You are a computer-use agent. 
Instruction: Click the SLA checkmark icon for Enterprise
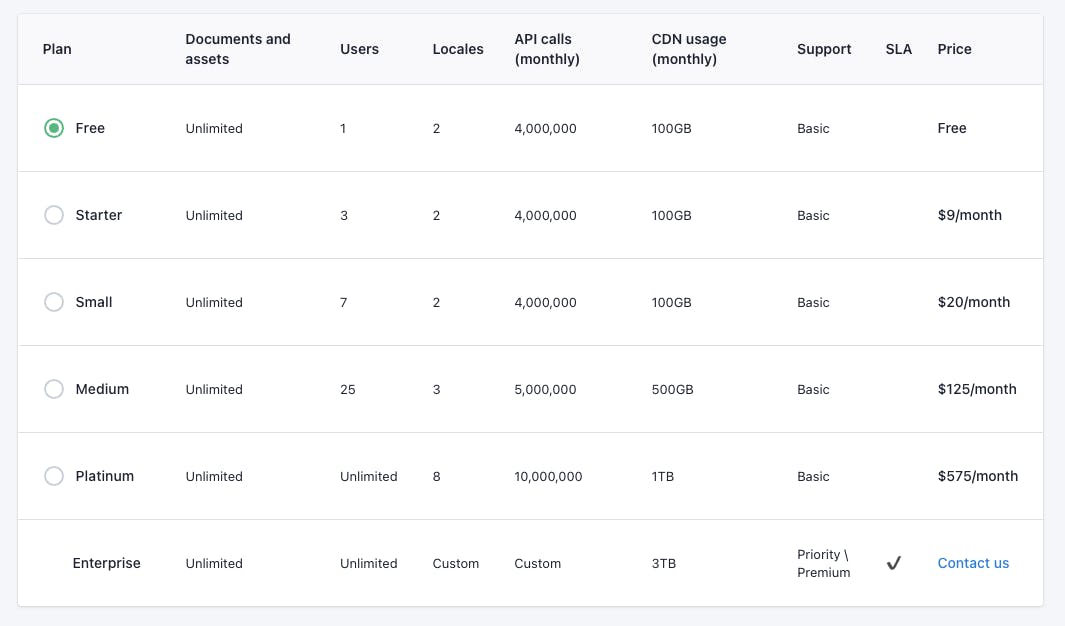pyautogui.click(x=894, y=563)
